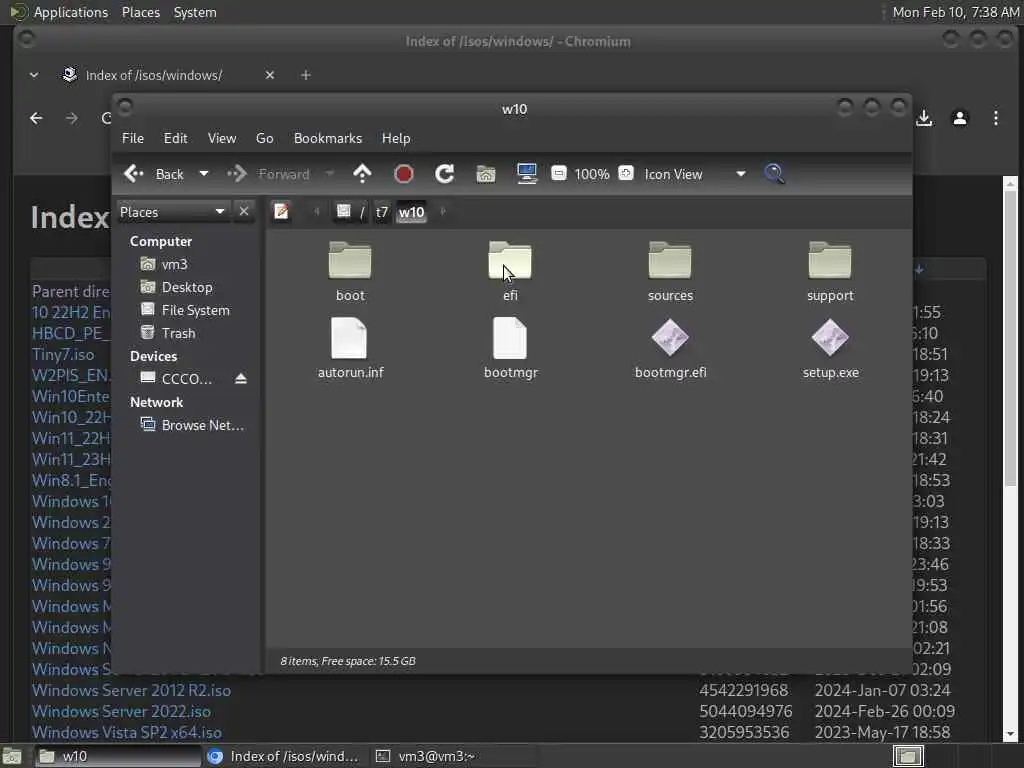Open the boot folder
Image resolution: width=1024 pixels, height=768 pixels.
pyautogui.click(x=350, y=272)
